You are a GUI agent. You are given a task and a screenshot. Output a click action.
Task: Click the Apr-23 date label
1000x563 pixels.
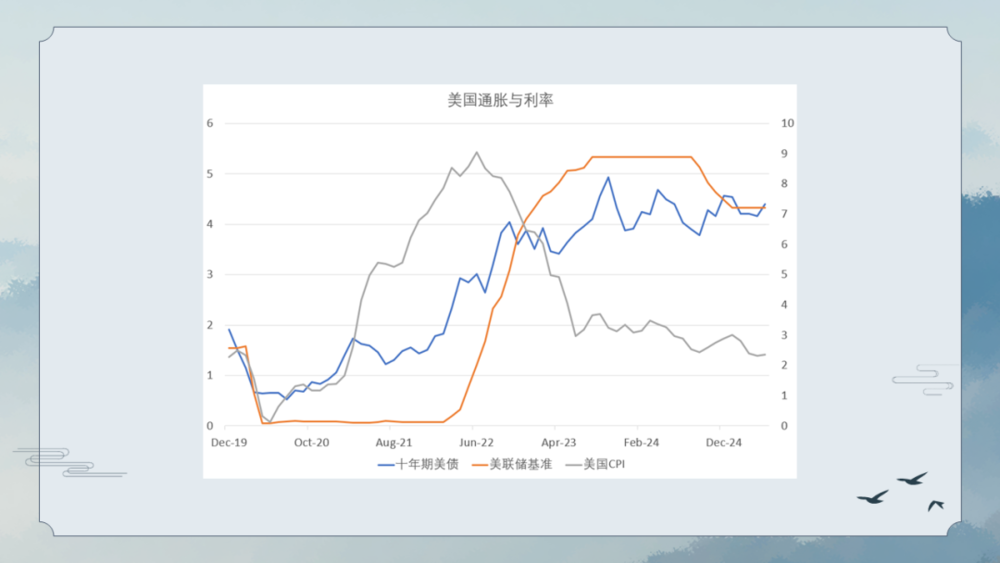[x=558, y=441]
